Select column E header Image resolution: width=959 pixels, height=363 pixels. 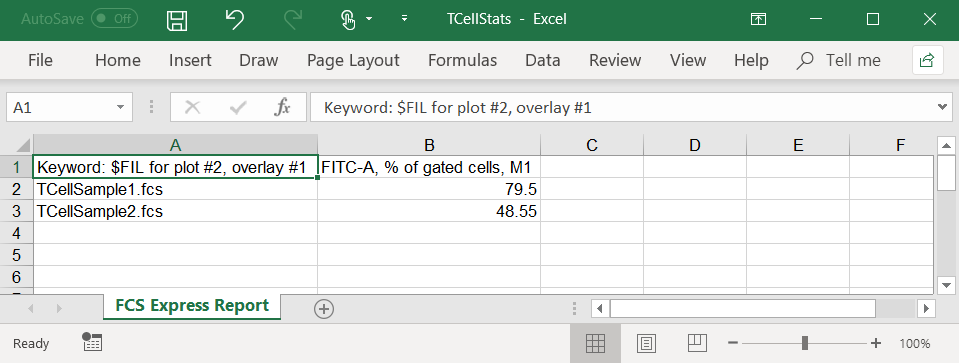click(798, 145)
